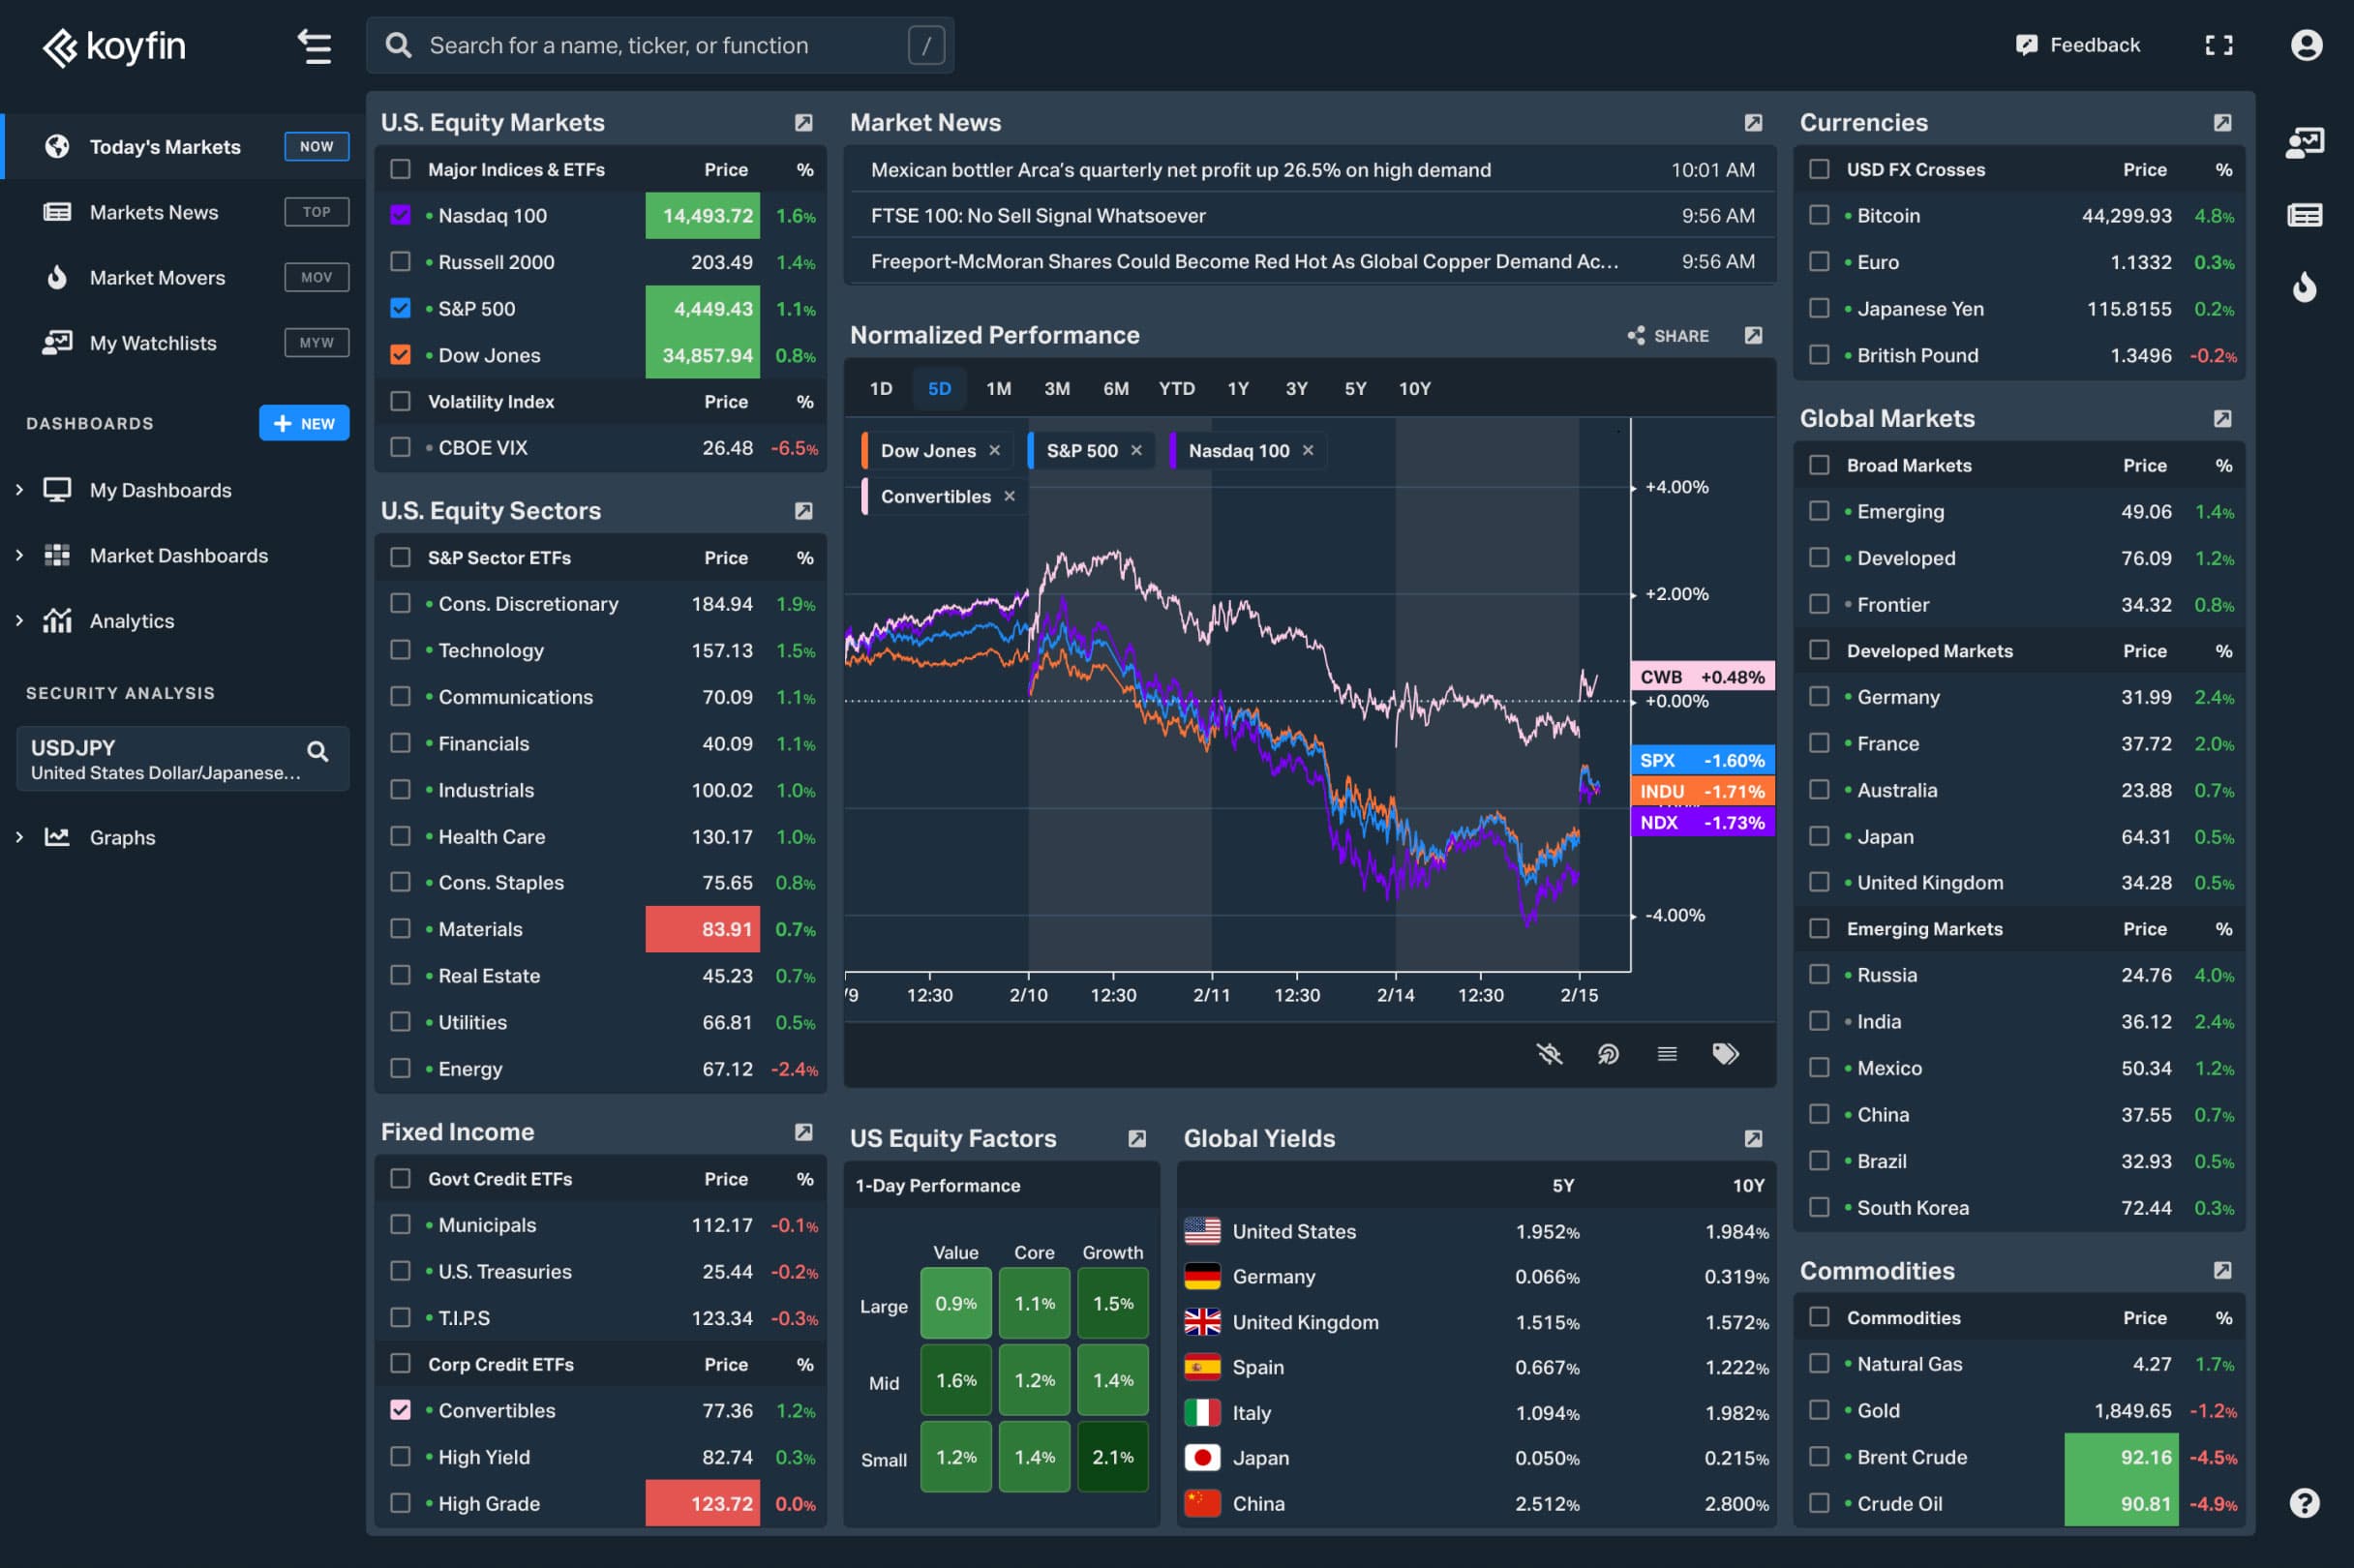Uncheck the Dow Jones checkbox
This screenshot has height=1568, width=2354.
coord(400,355)
